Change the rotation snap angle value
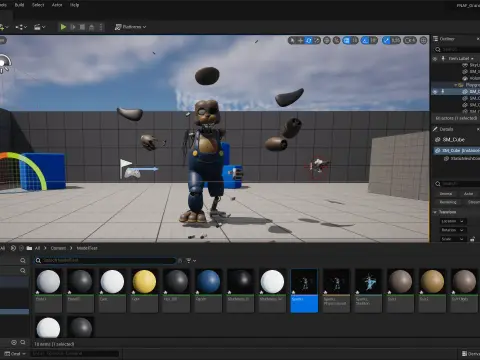Screen dimensions: 480x360 (374, 40)
